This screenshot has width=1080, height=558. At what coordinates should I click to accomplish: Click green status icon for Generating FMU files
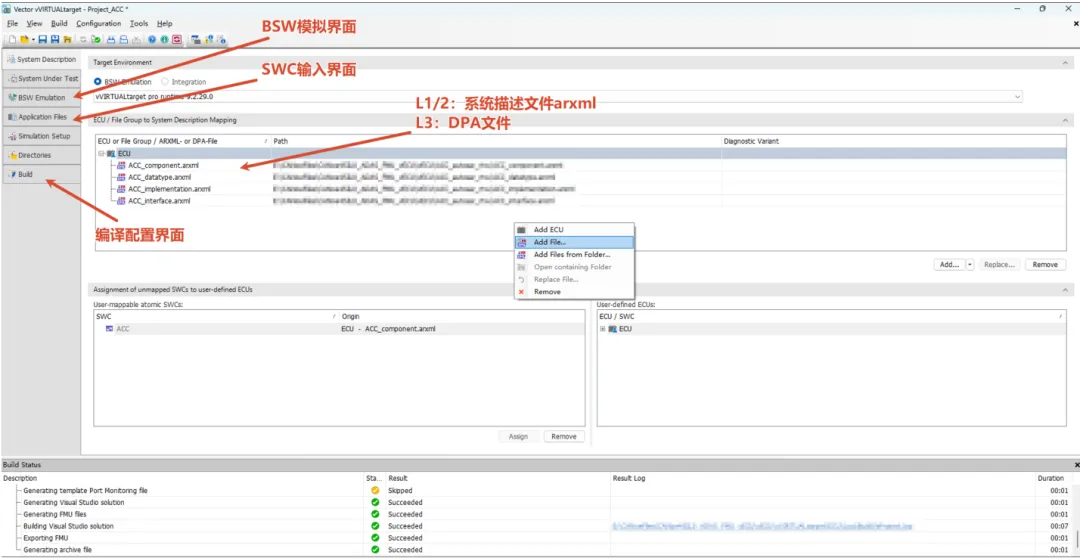(x=375, y=514)
